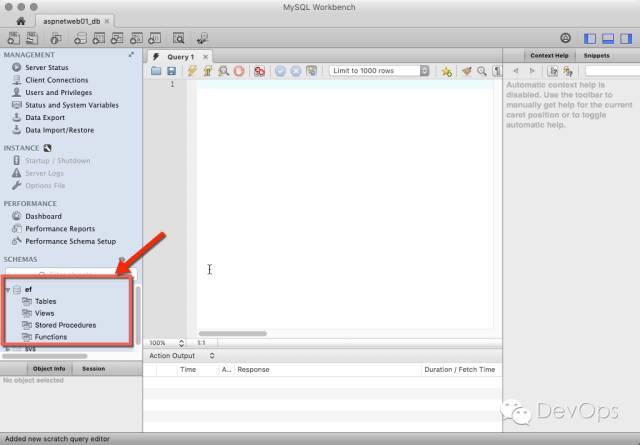Rollback transaction icon
The image size is (640, 445).
coord(296,71)
